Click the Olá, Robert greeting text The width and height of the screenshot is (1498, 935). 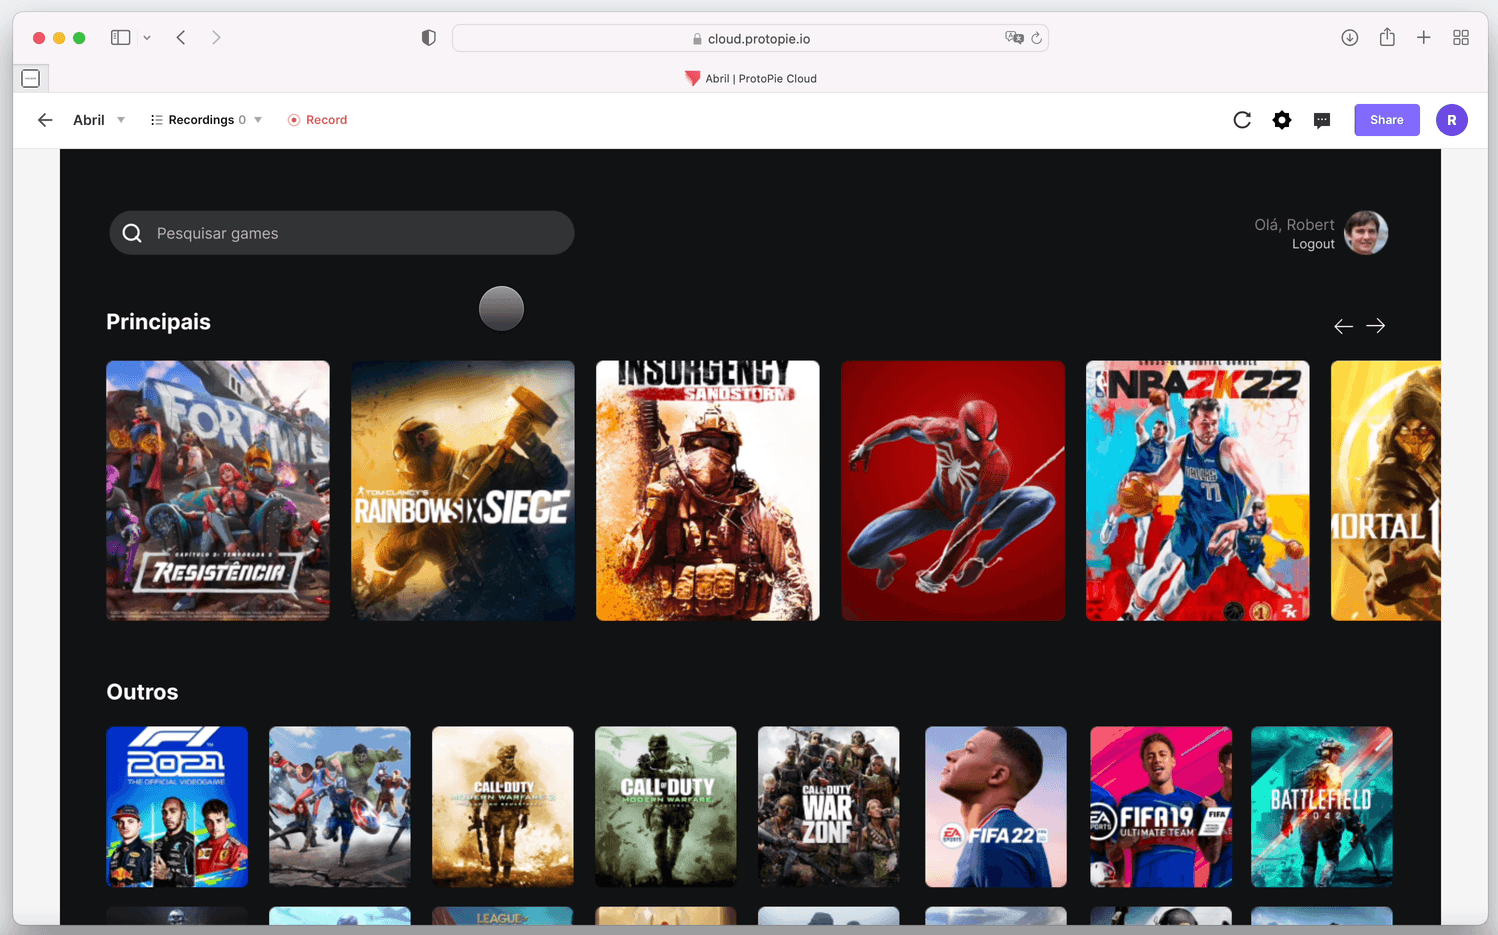1294,225
